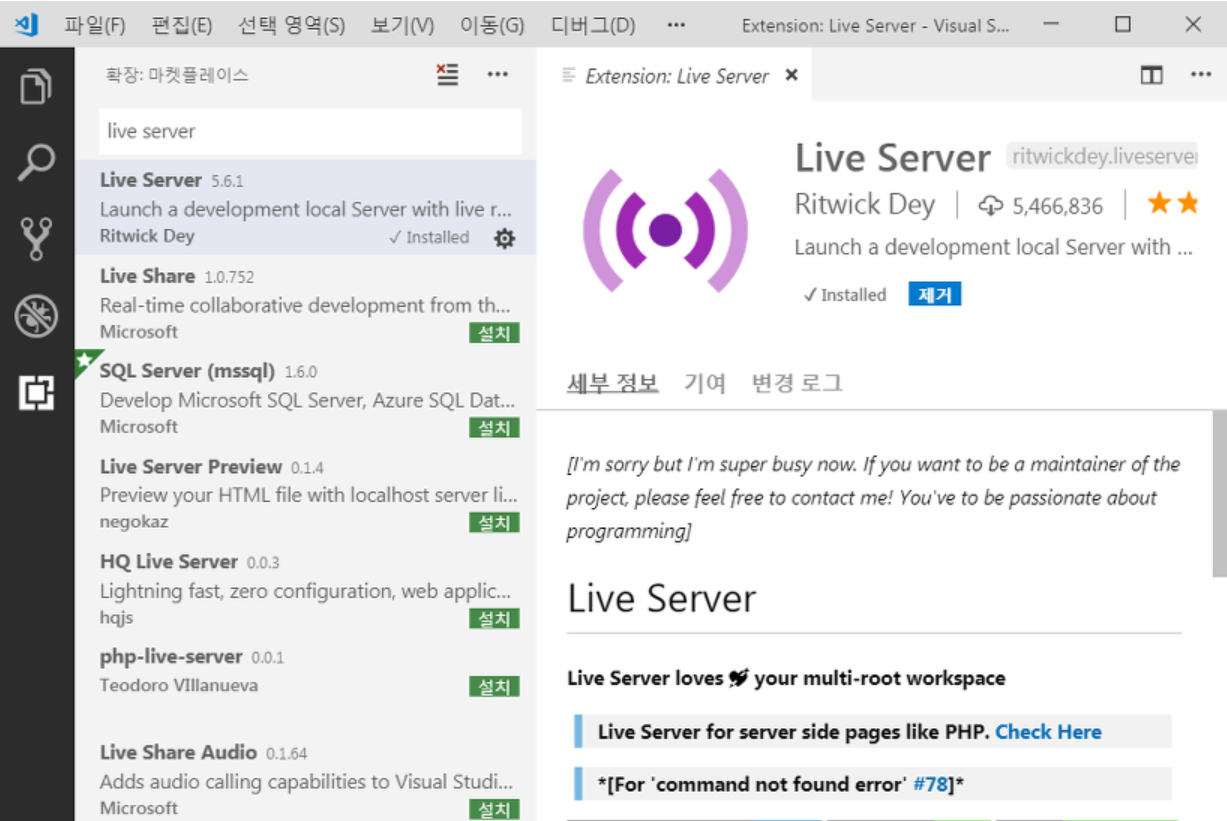Open the Extensions view in the activity bar
1227x821 pixels.
pos(36,394)
